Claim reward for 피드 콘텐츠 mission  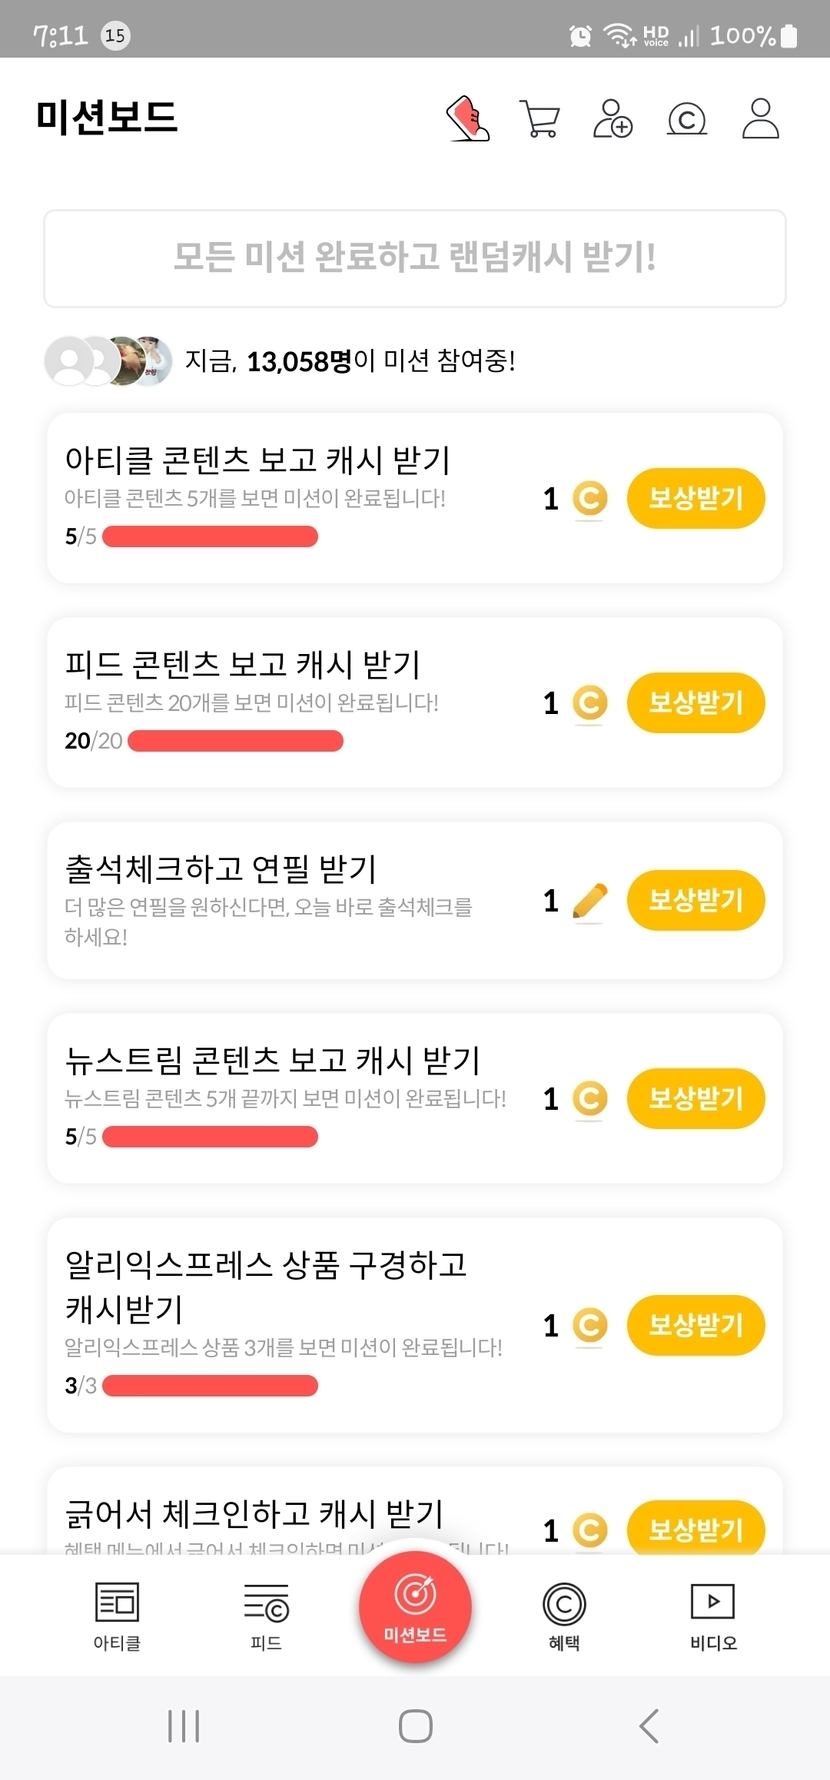coord(695,703)
